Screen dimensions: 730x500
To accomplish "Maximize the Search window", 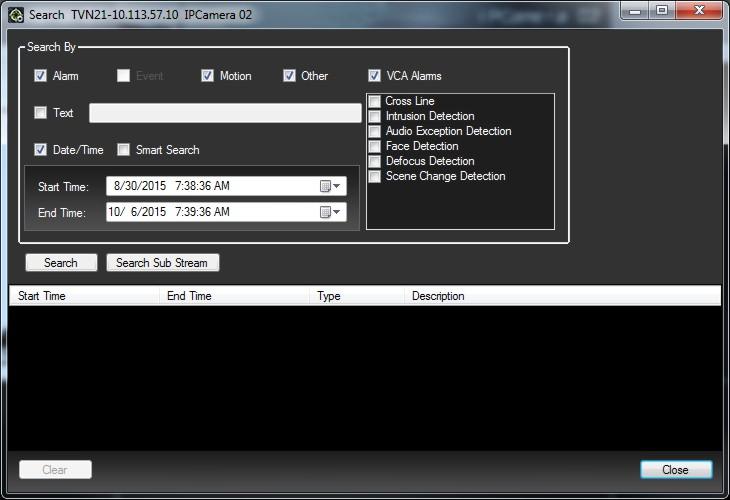I will tap(662, 11).
